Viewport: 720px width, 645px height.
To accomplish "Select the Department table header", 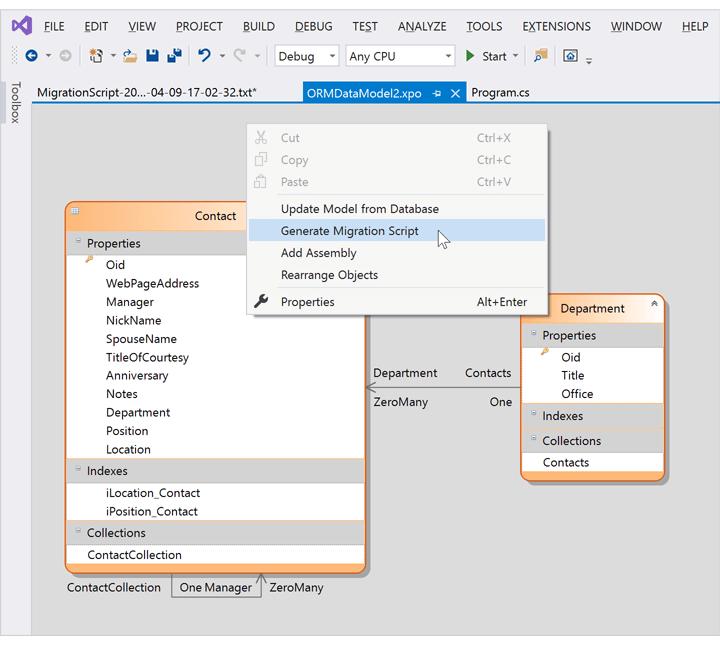I will click(x=592, y=308).
